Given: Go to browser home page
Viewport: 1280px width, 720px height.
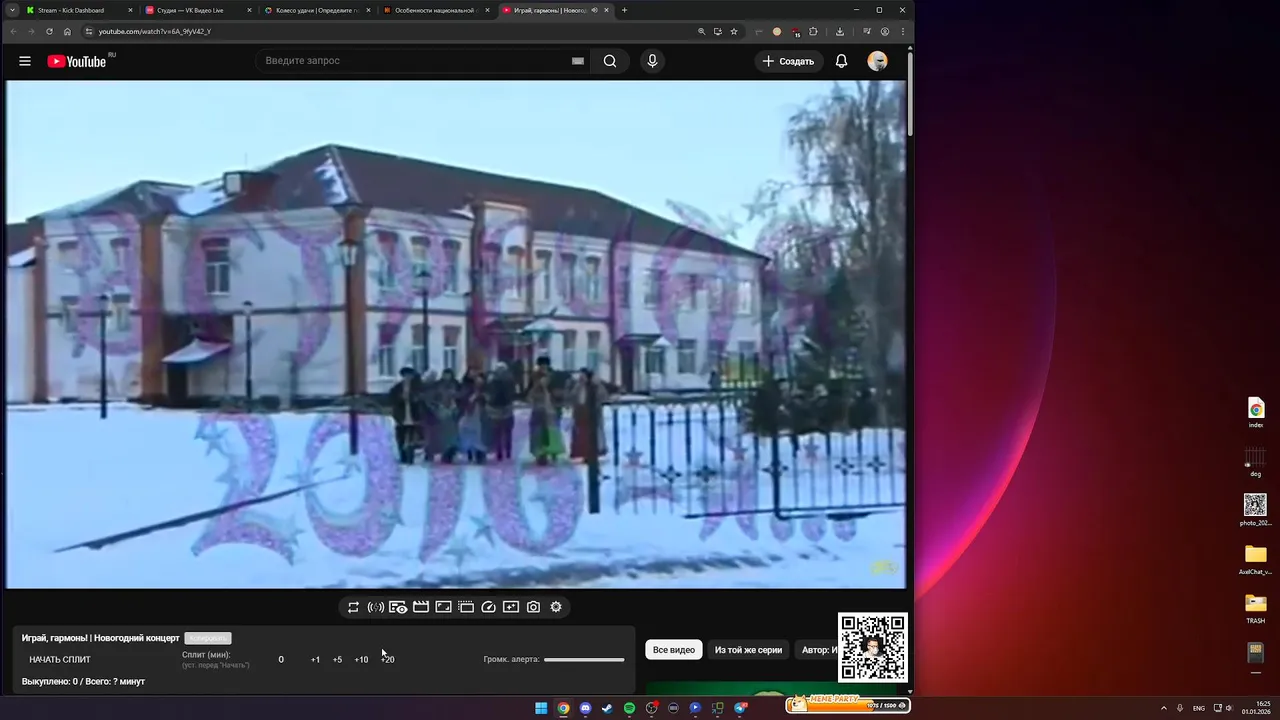Looking at the screenshot, I should click(68, 31).
